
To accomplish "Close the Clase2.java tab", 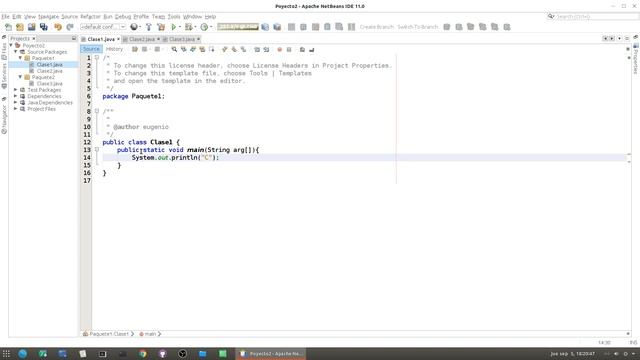I will pyautogui.click(x=158, y=39).
